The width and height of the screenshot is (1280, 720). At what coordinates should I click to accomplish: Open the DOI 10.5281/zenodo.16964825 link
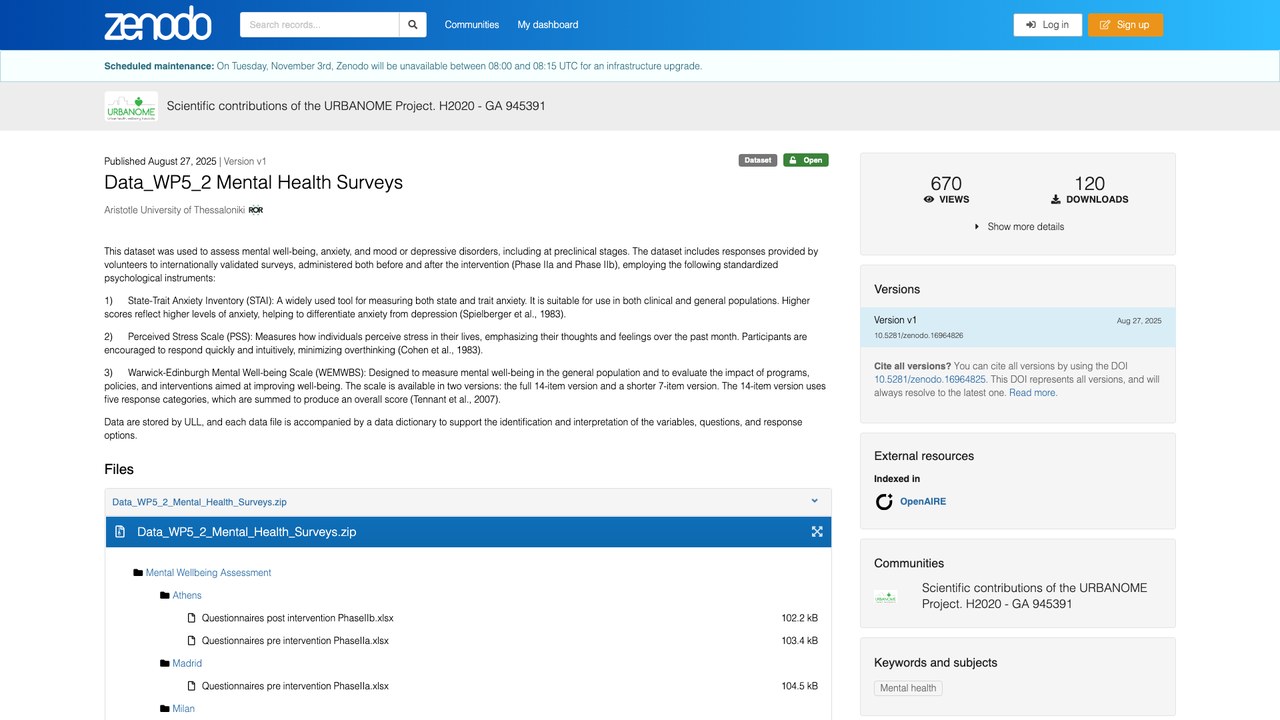[x=930, y=380]
